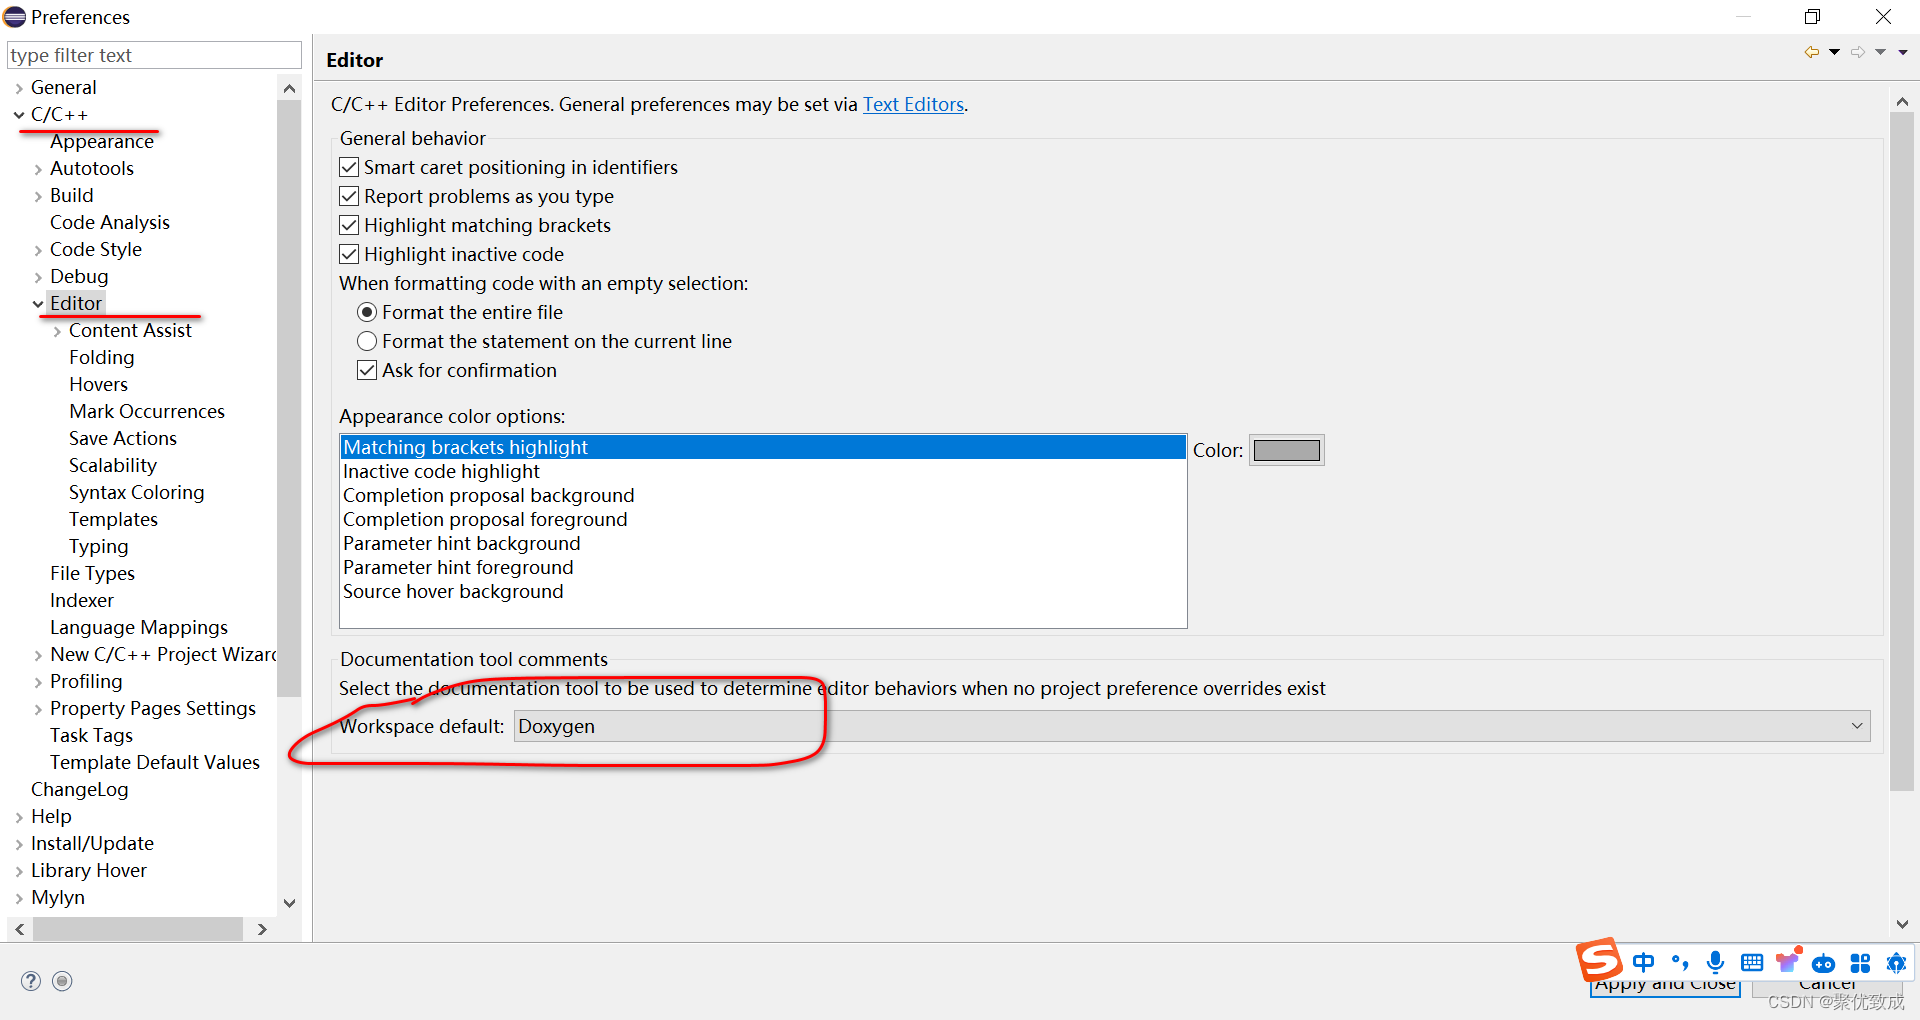The height and width of the screenshot is (1020, 1920).
Task: Click the AI pen hexagon icon
Action: coord(1896,963)
